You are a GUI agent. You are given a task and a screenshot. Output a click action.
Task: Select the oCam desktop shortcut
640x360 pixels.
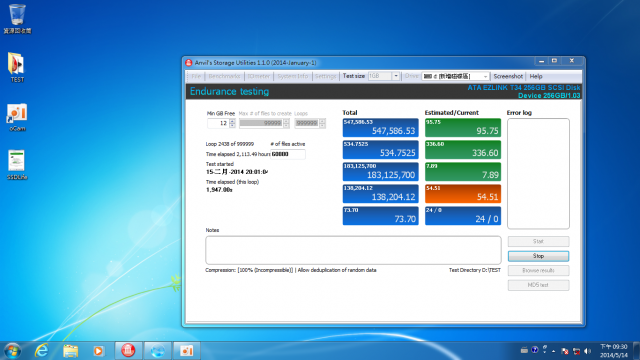coord(17,118)
